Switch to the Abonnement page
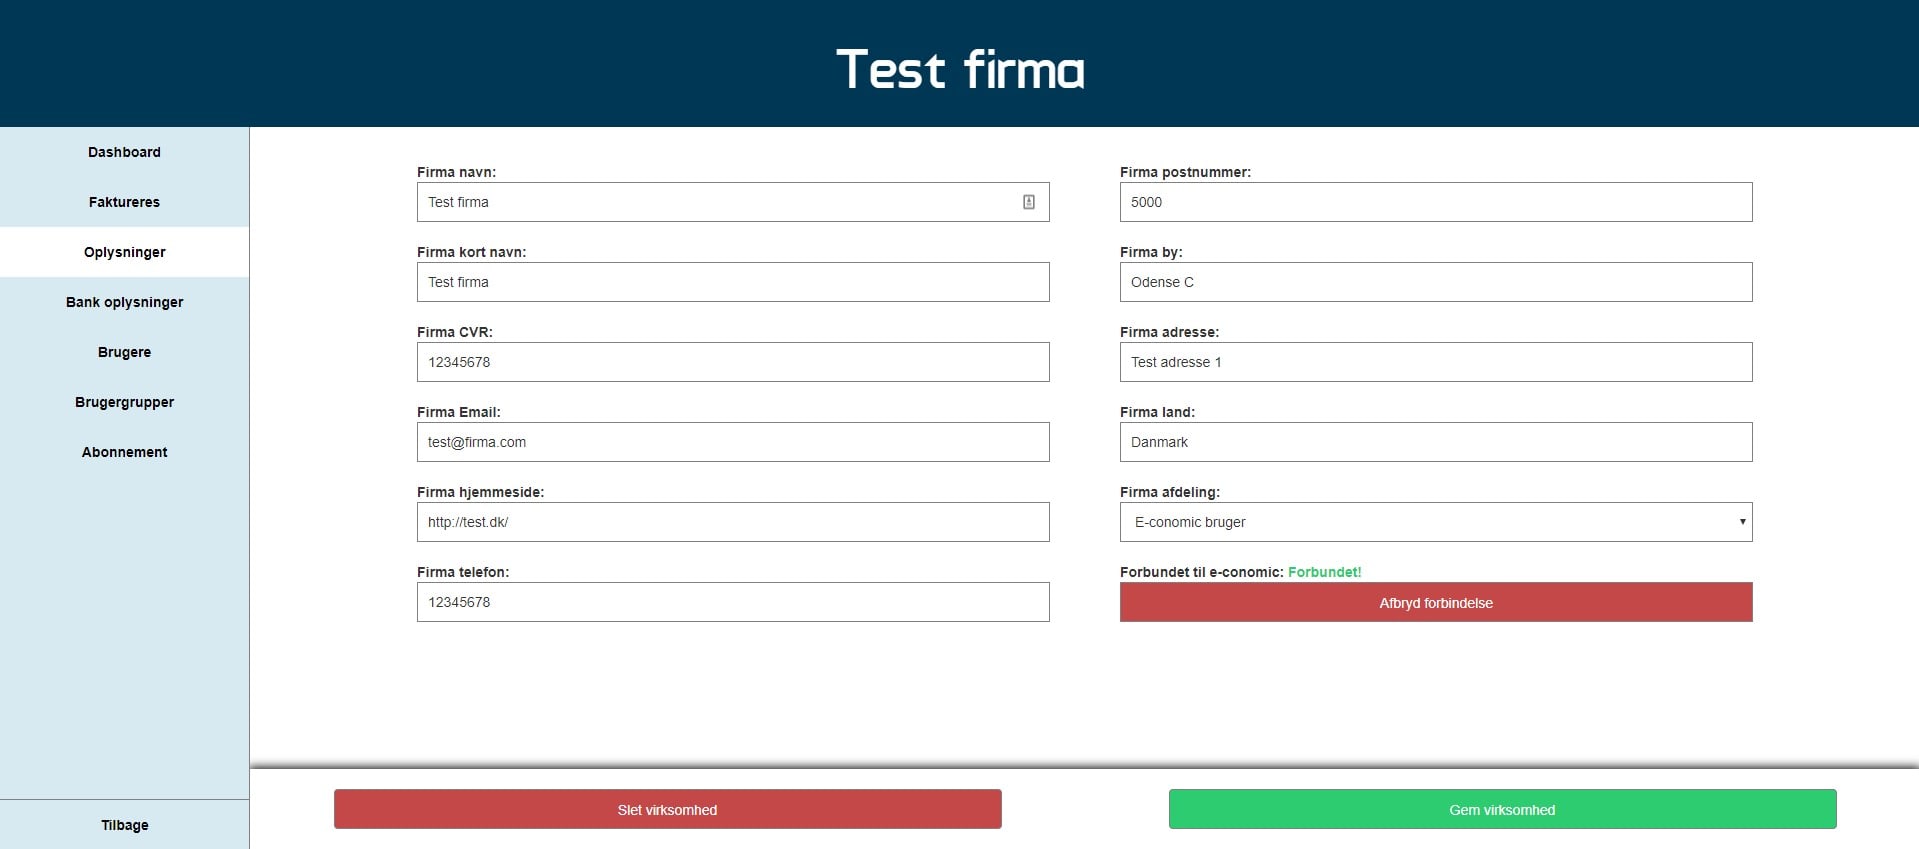Screen dimensions: 1919x849 tap(124, 452)
